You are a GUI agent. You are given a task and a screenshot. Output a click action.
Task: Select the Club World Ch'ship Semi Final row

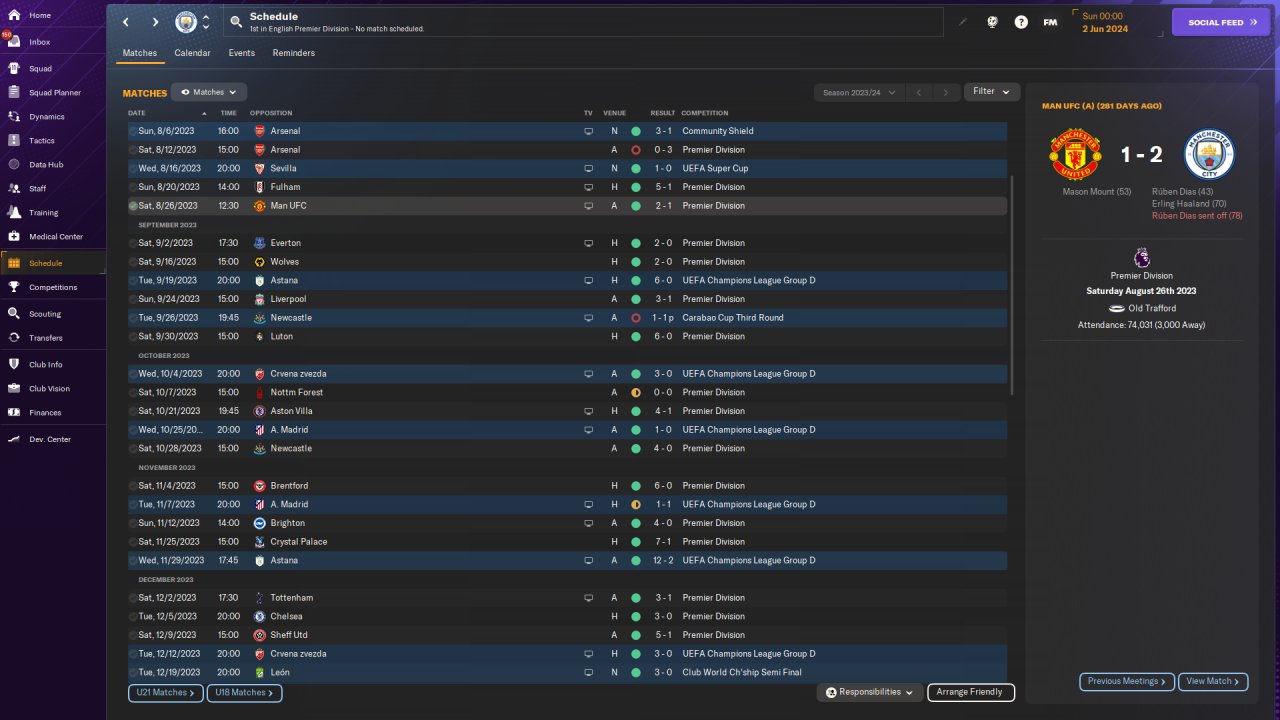click(567, 673)
